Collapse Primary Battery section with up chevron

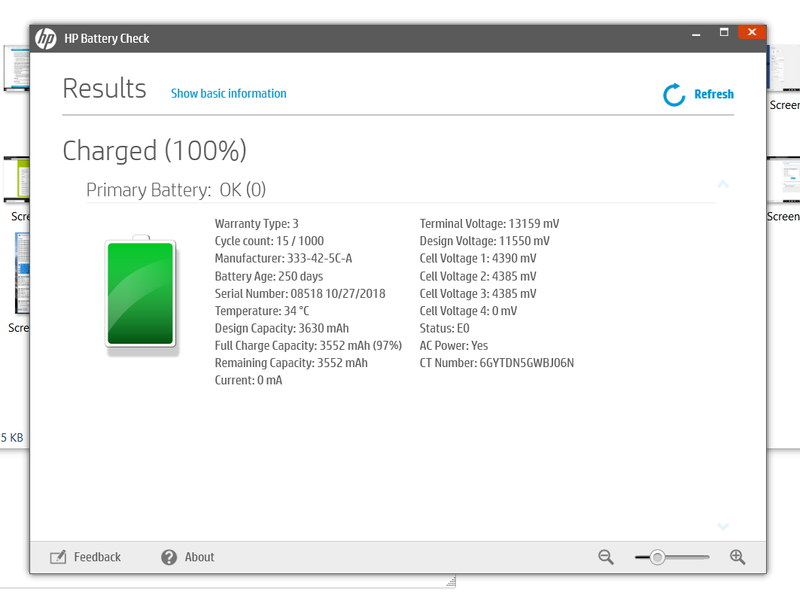(x=723, y=184)
